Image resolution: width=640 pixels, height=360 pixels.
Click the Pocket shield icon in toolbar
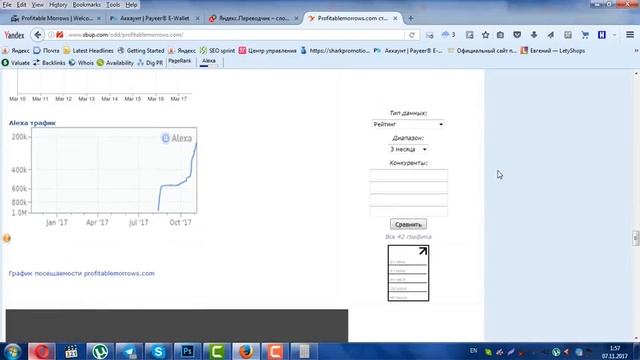coord(517,35)
